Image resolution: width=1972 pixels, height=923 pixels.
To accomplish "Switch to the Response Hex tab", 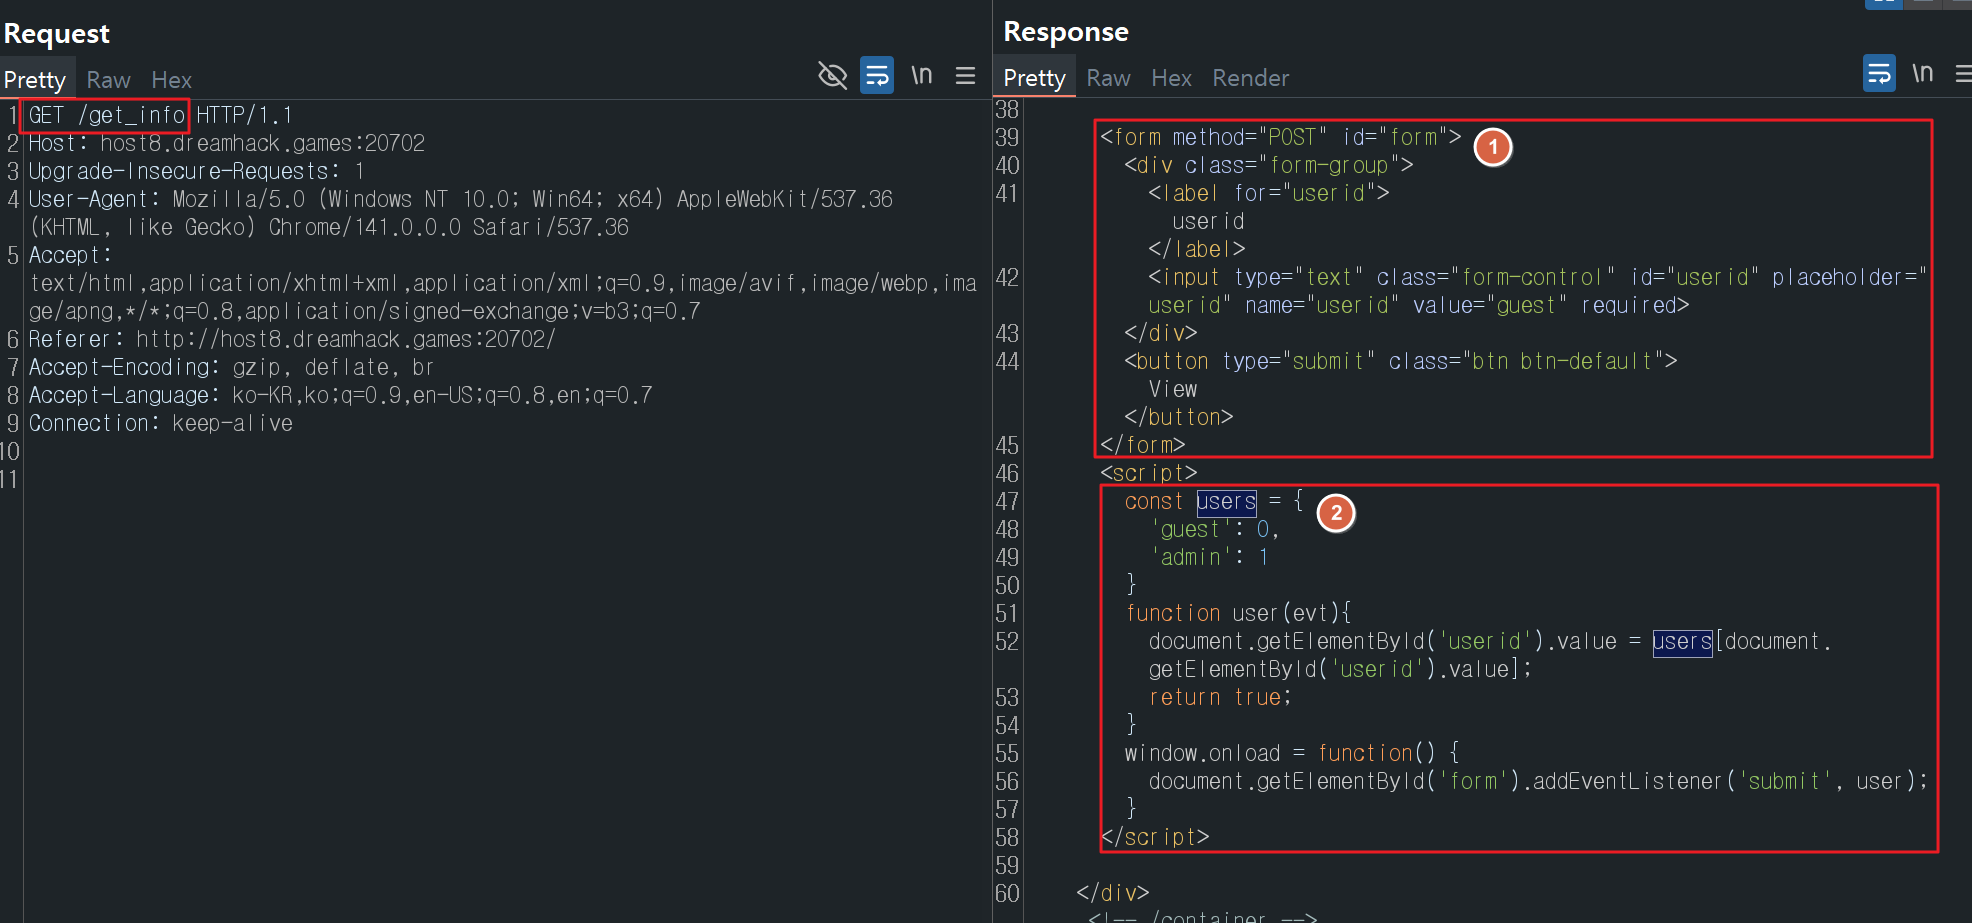I will pyautogui.click(x=1171, y=78).
